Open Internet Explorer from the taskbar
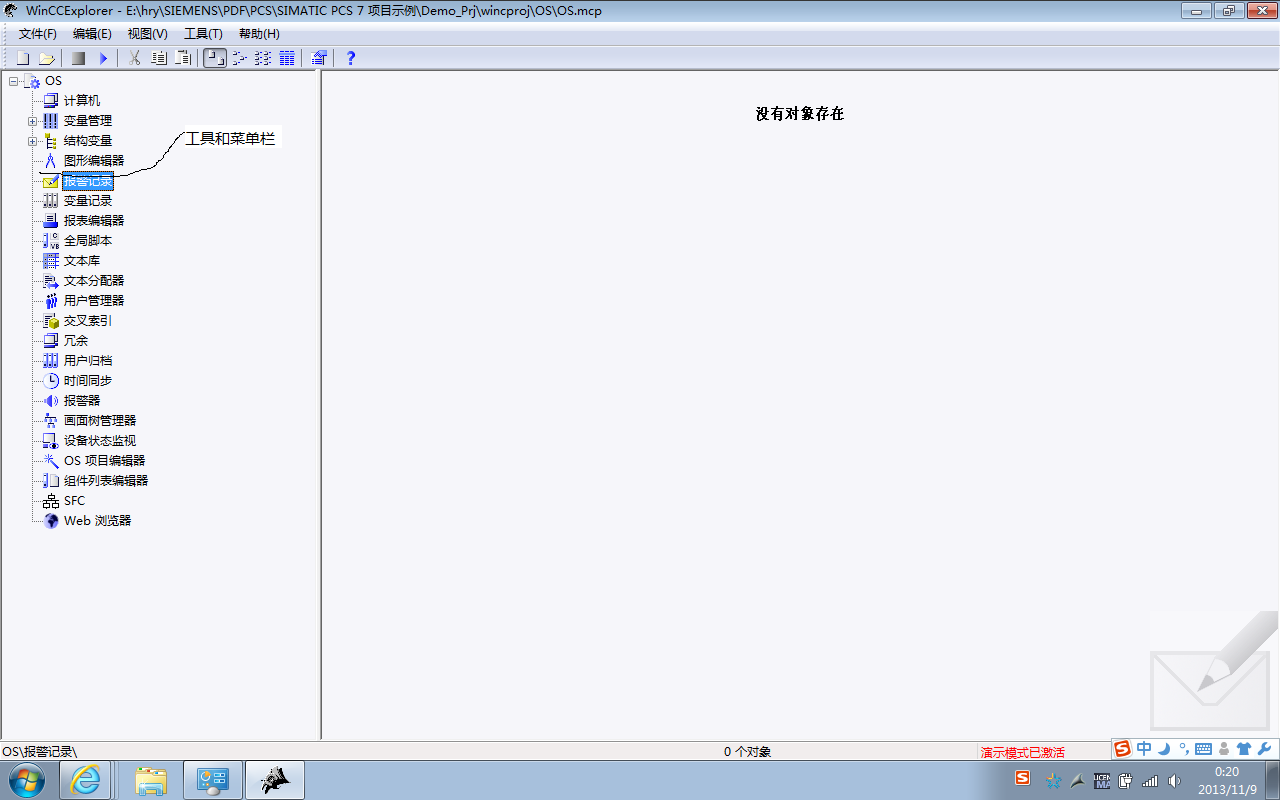The width and height of the screenshot is (1280, 800). point(86,780)
